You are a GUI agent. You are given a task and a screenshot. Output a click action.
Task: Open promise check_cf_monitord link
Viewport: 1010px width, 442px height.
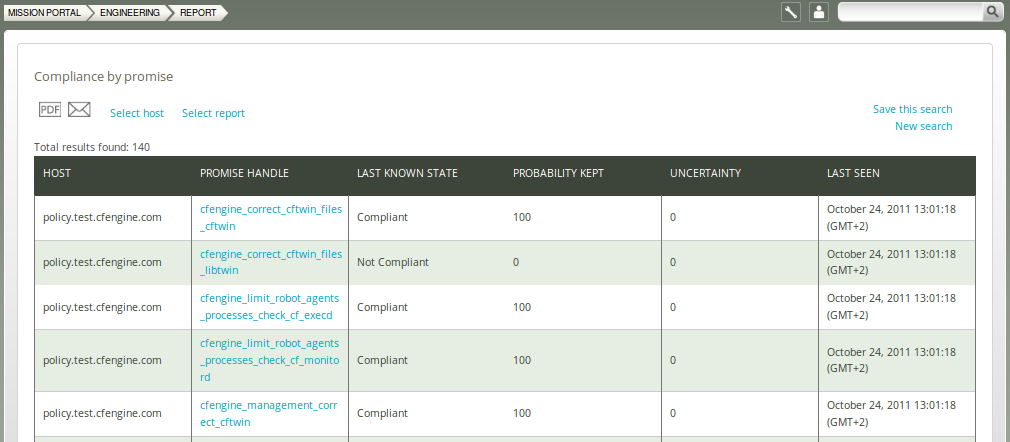pos(269,360)
